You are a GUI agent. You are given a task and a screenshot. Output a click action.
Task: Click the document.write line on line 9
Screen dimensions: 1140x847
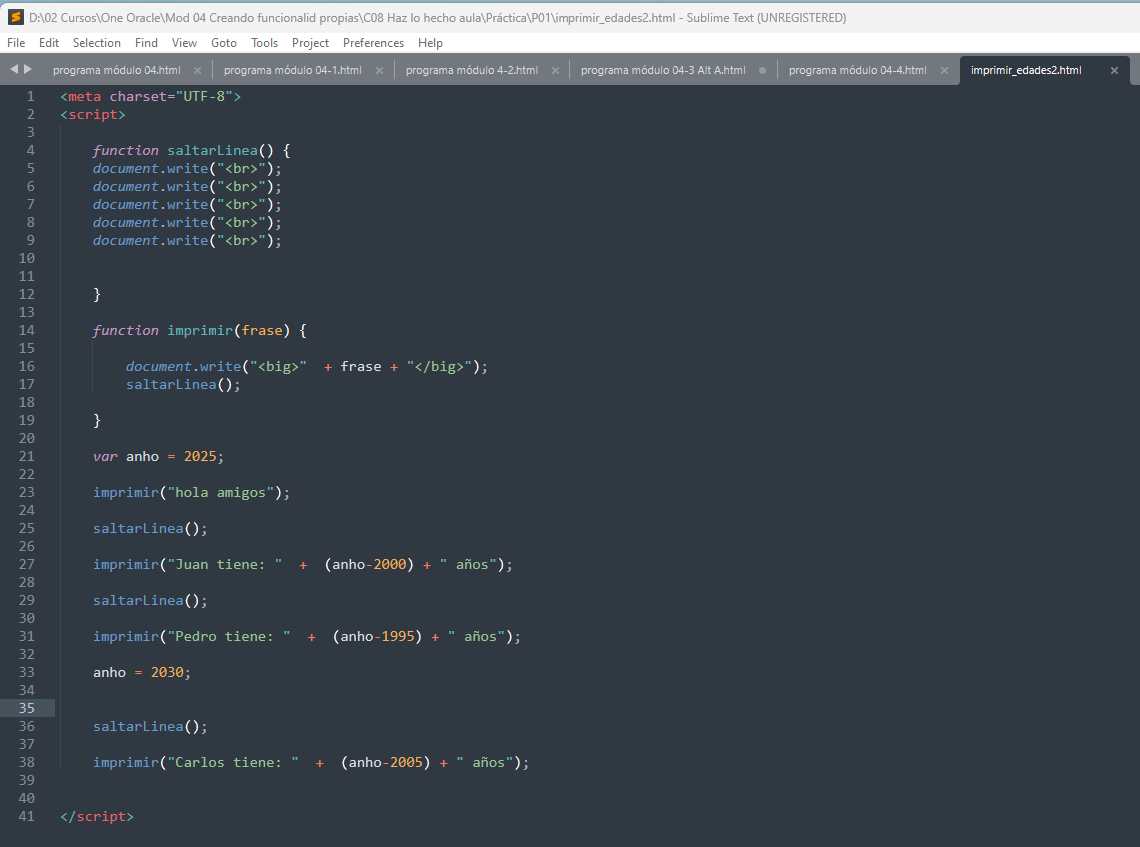tap(187, 241)
